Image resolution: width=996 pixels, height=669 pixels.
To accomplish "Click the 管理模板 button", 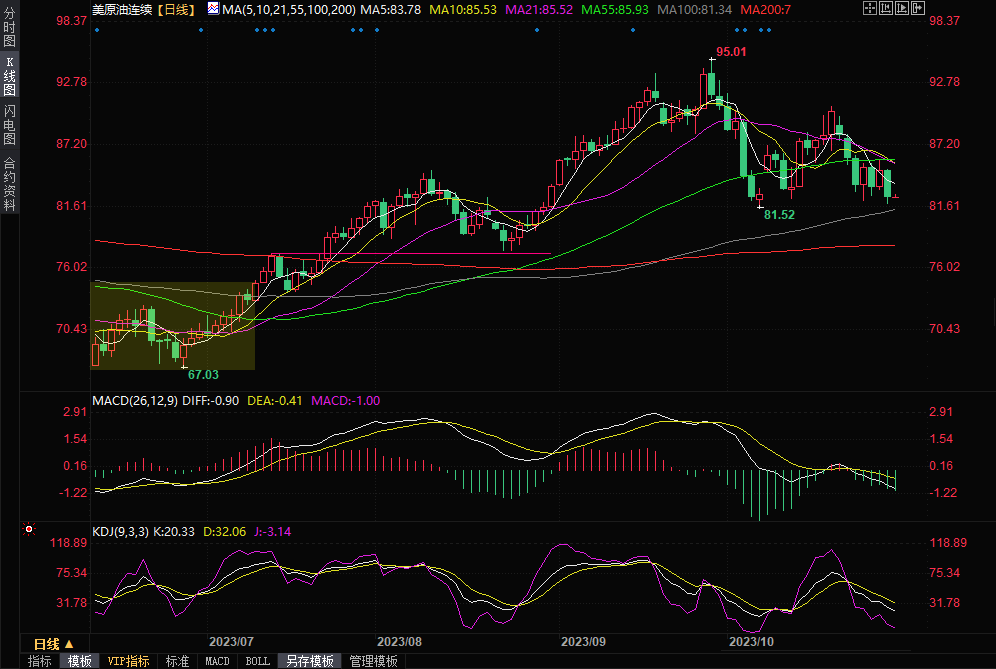I will point(373,661).
